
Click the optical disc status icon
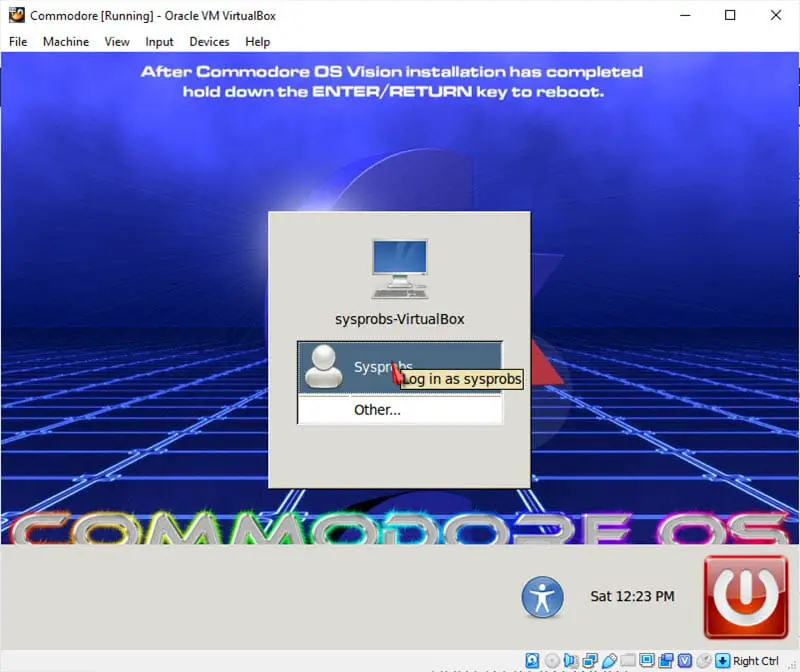552,661
